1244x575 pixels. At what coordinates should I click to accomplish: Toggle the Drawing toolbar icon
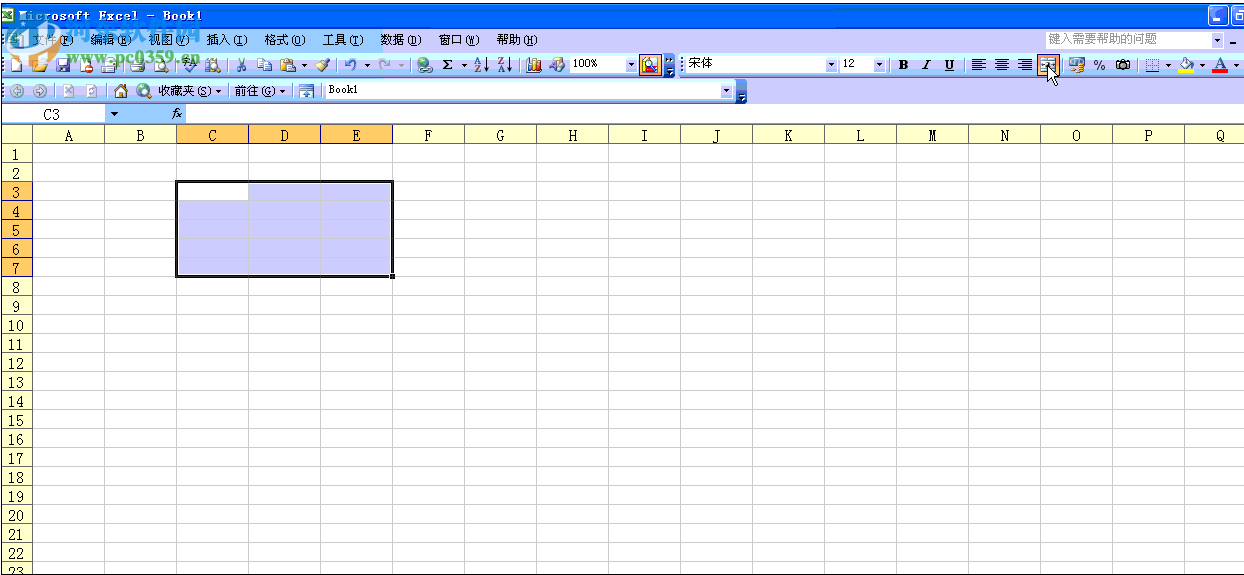pos(557,65)
